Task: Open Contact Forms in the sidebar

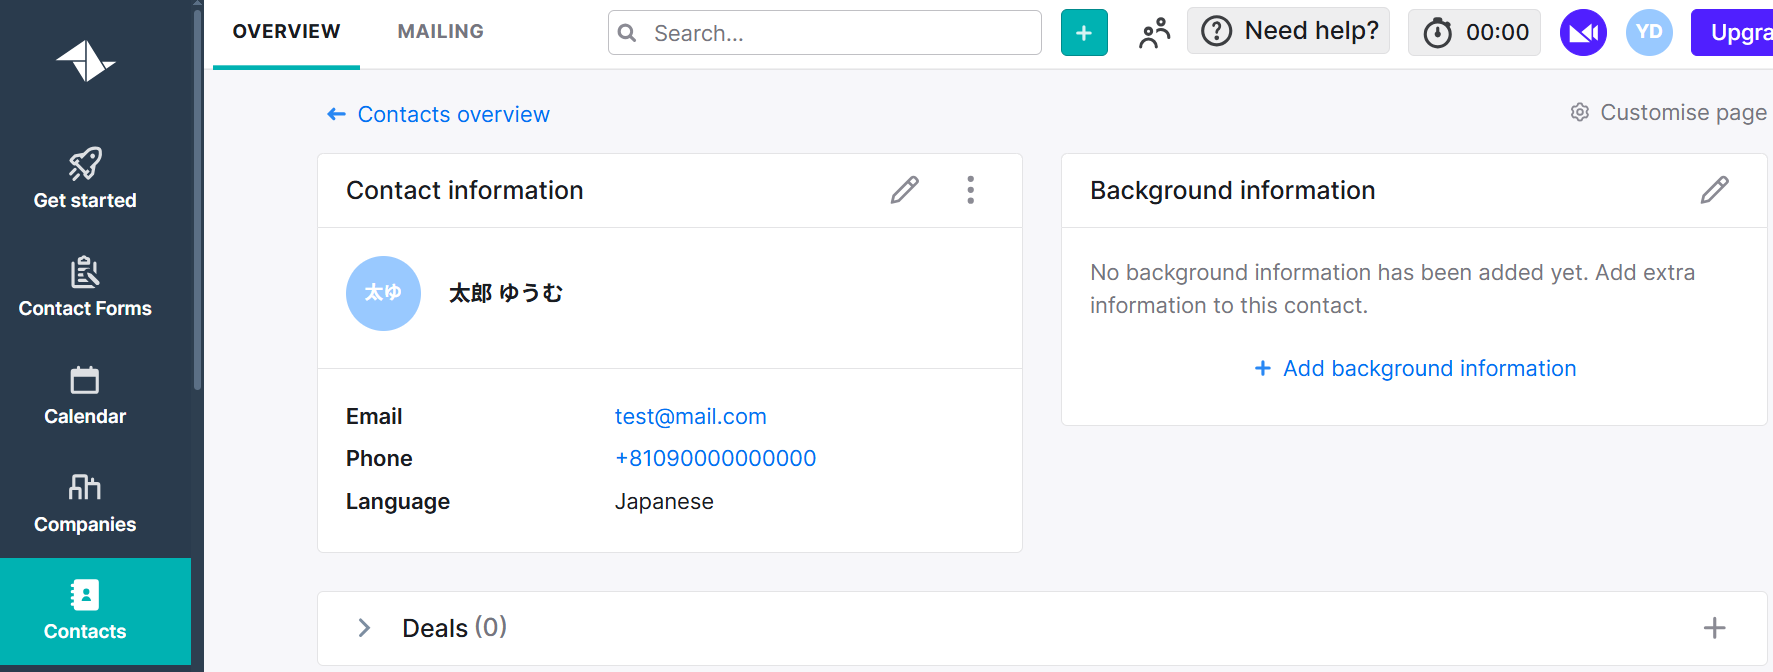Action: click(x=85, y=287)
